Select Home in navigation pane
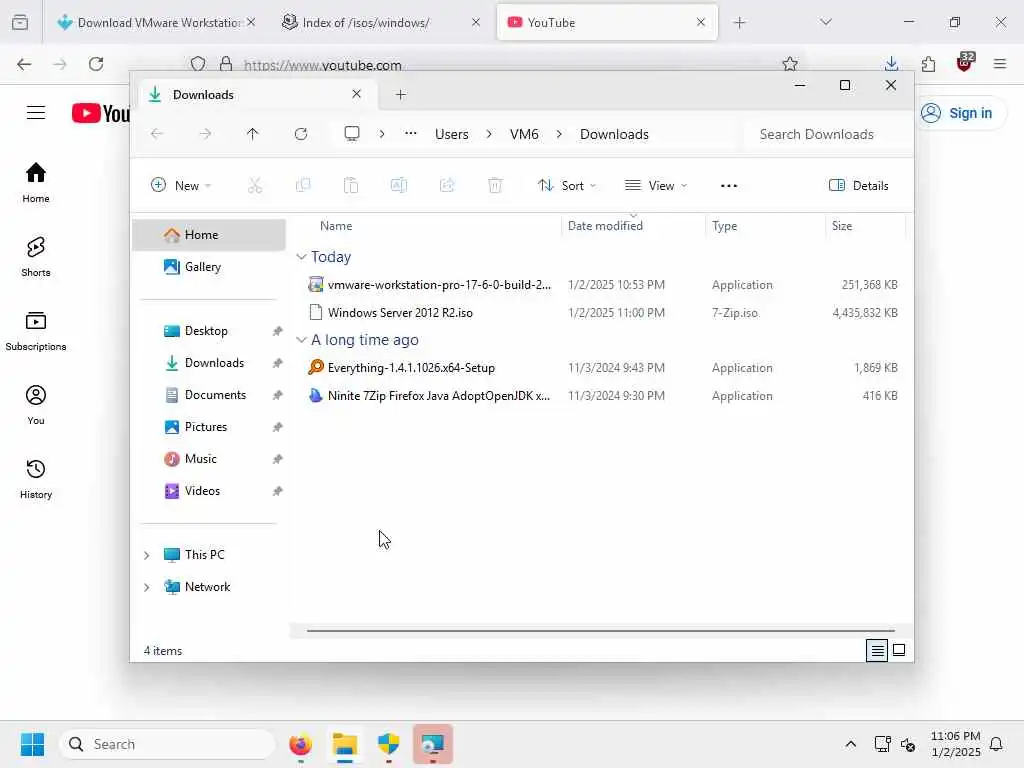Image resolution: width=1024 pixels, height=768 pixels. (x=209, y=235)
